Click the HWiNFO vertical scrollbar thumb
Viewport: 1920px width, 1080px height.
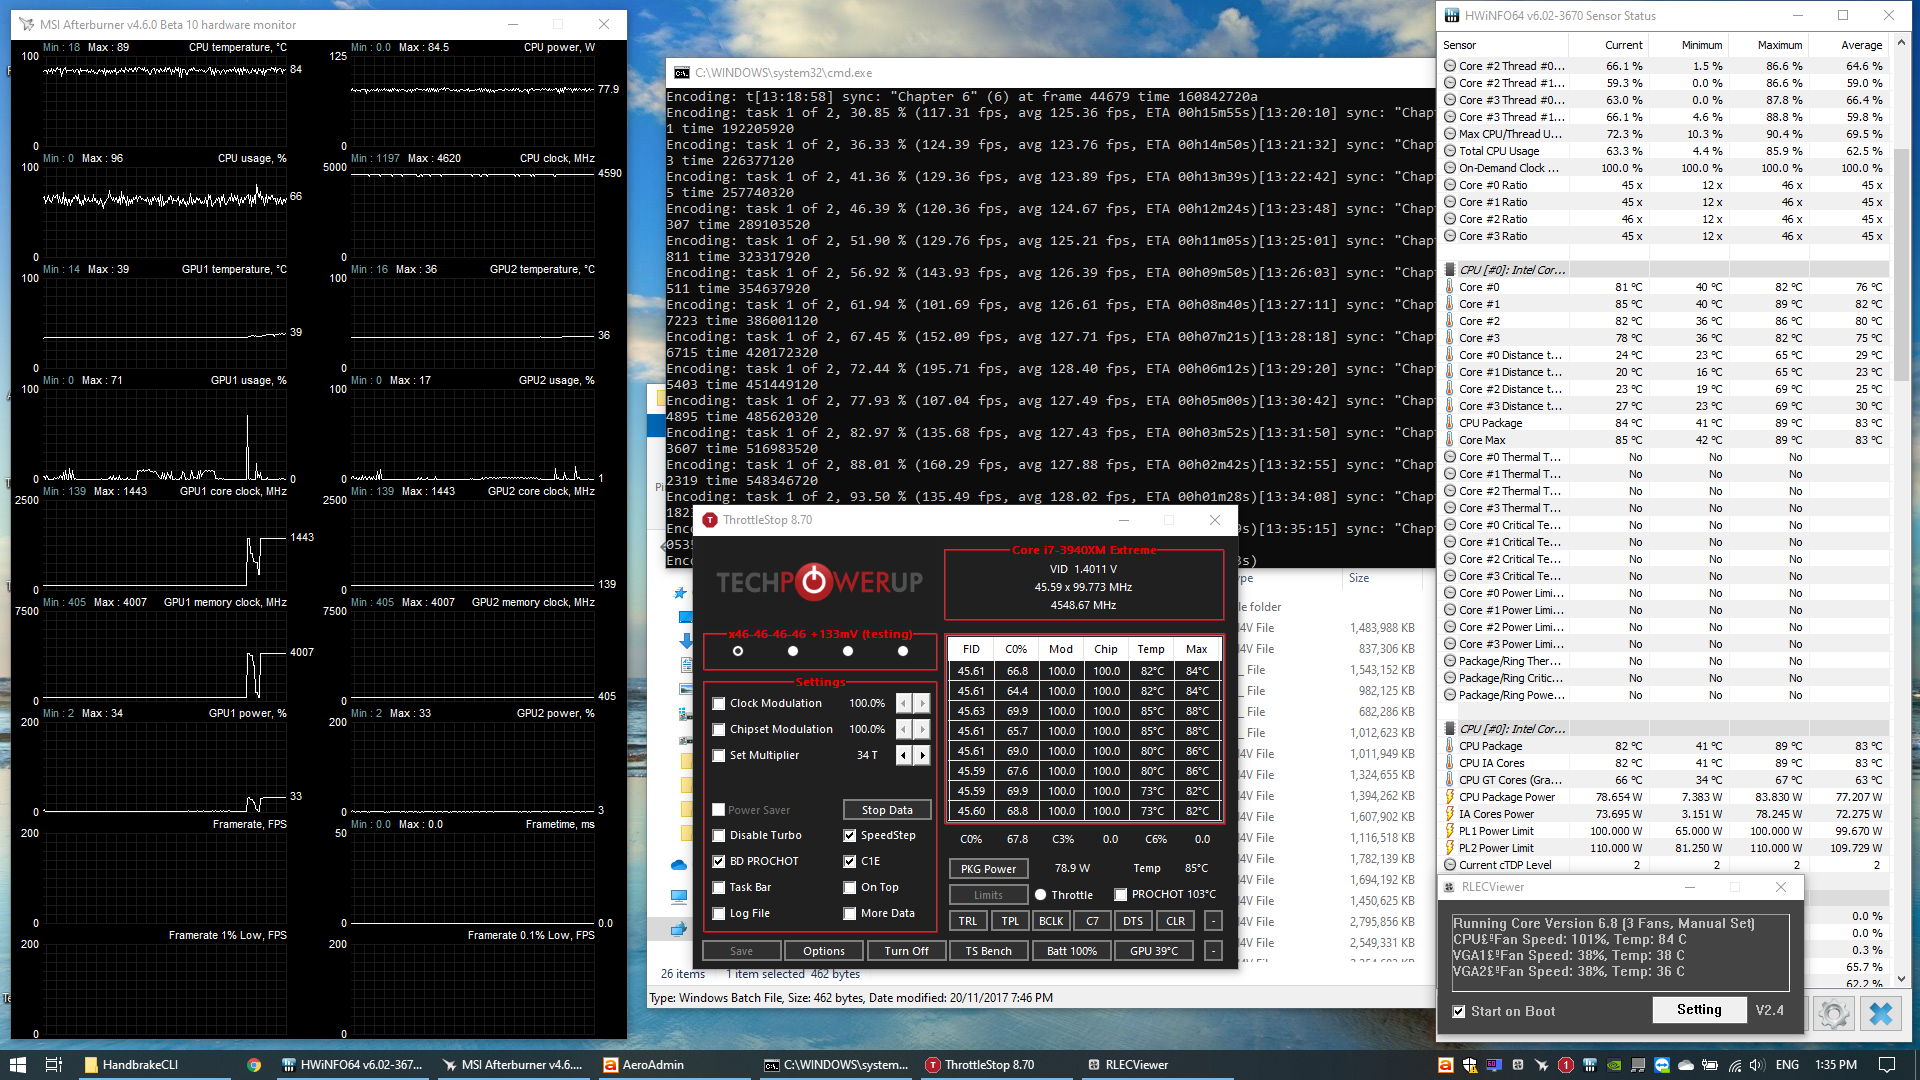pyautogui.click(x=1901, y=265)
